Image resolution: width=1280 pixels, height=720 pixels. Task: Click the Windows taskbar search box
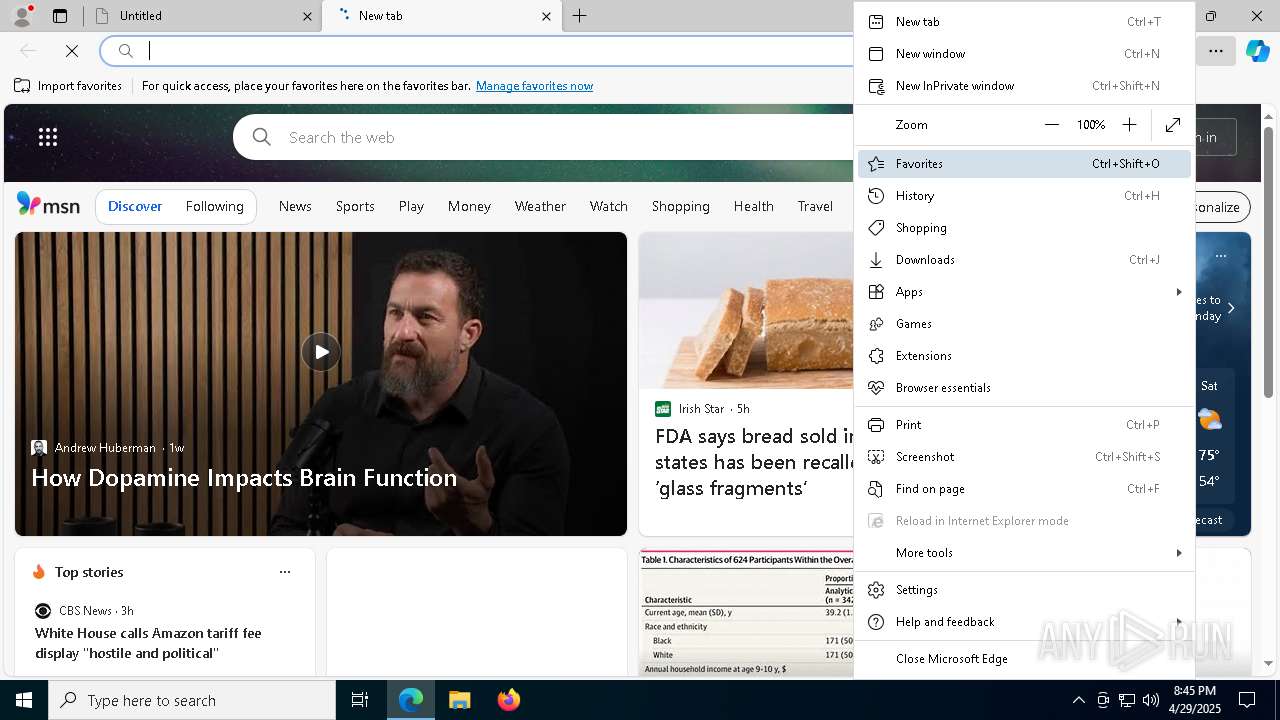coord(192,700)
